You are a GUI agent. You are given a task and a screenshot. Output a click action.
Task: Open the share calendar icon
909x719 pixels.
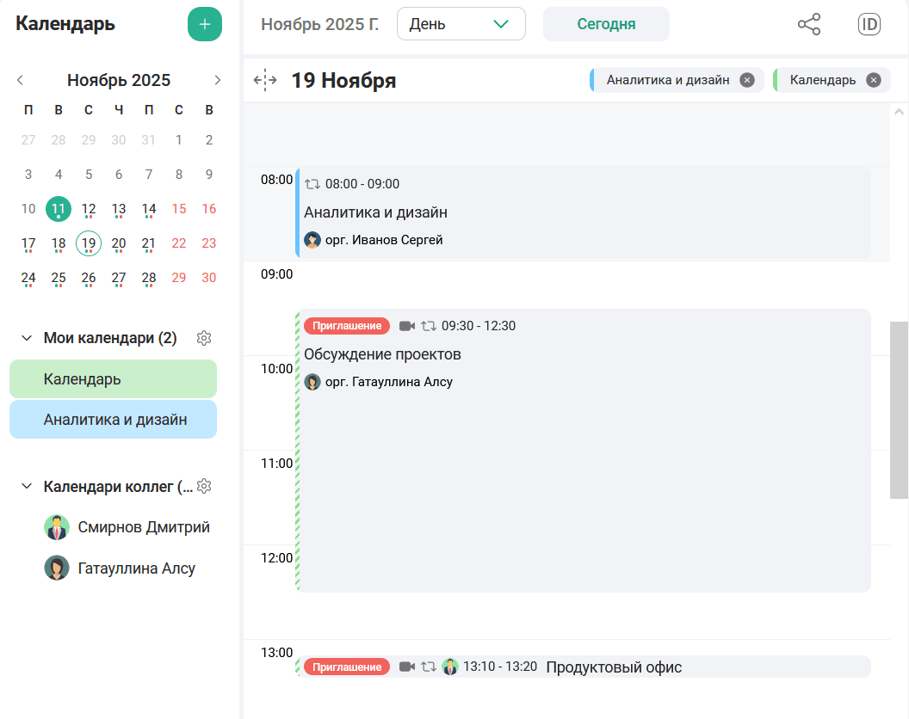point(809,25)
